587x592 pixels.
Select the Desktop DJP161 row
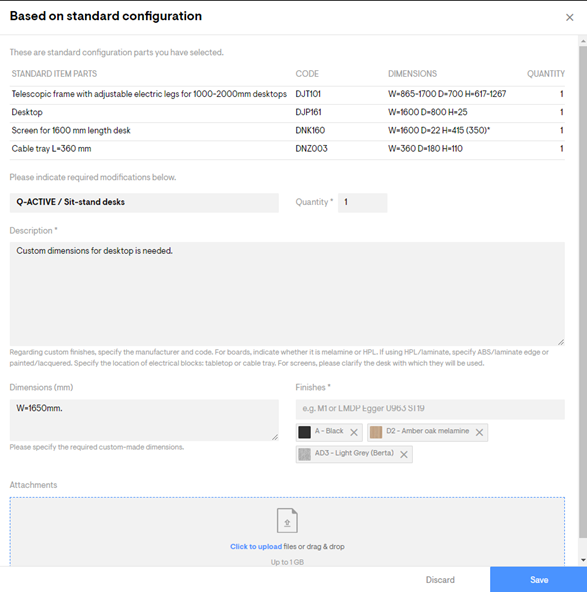[287, 113]
